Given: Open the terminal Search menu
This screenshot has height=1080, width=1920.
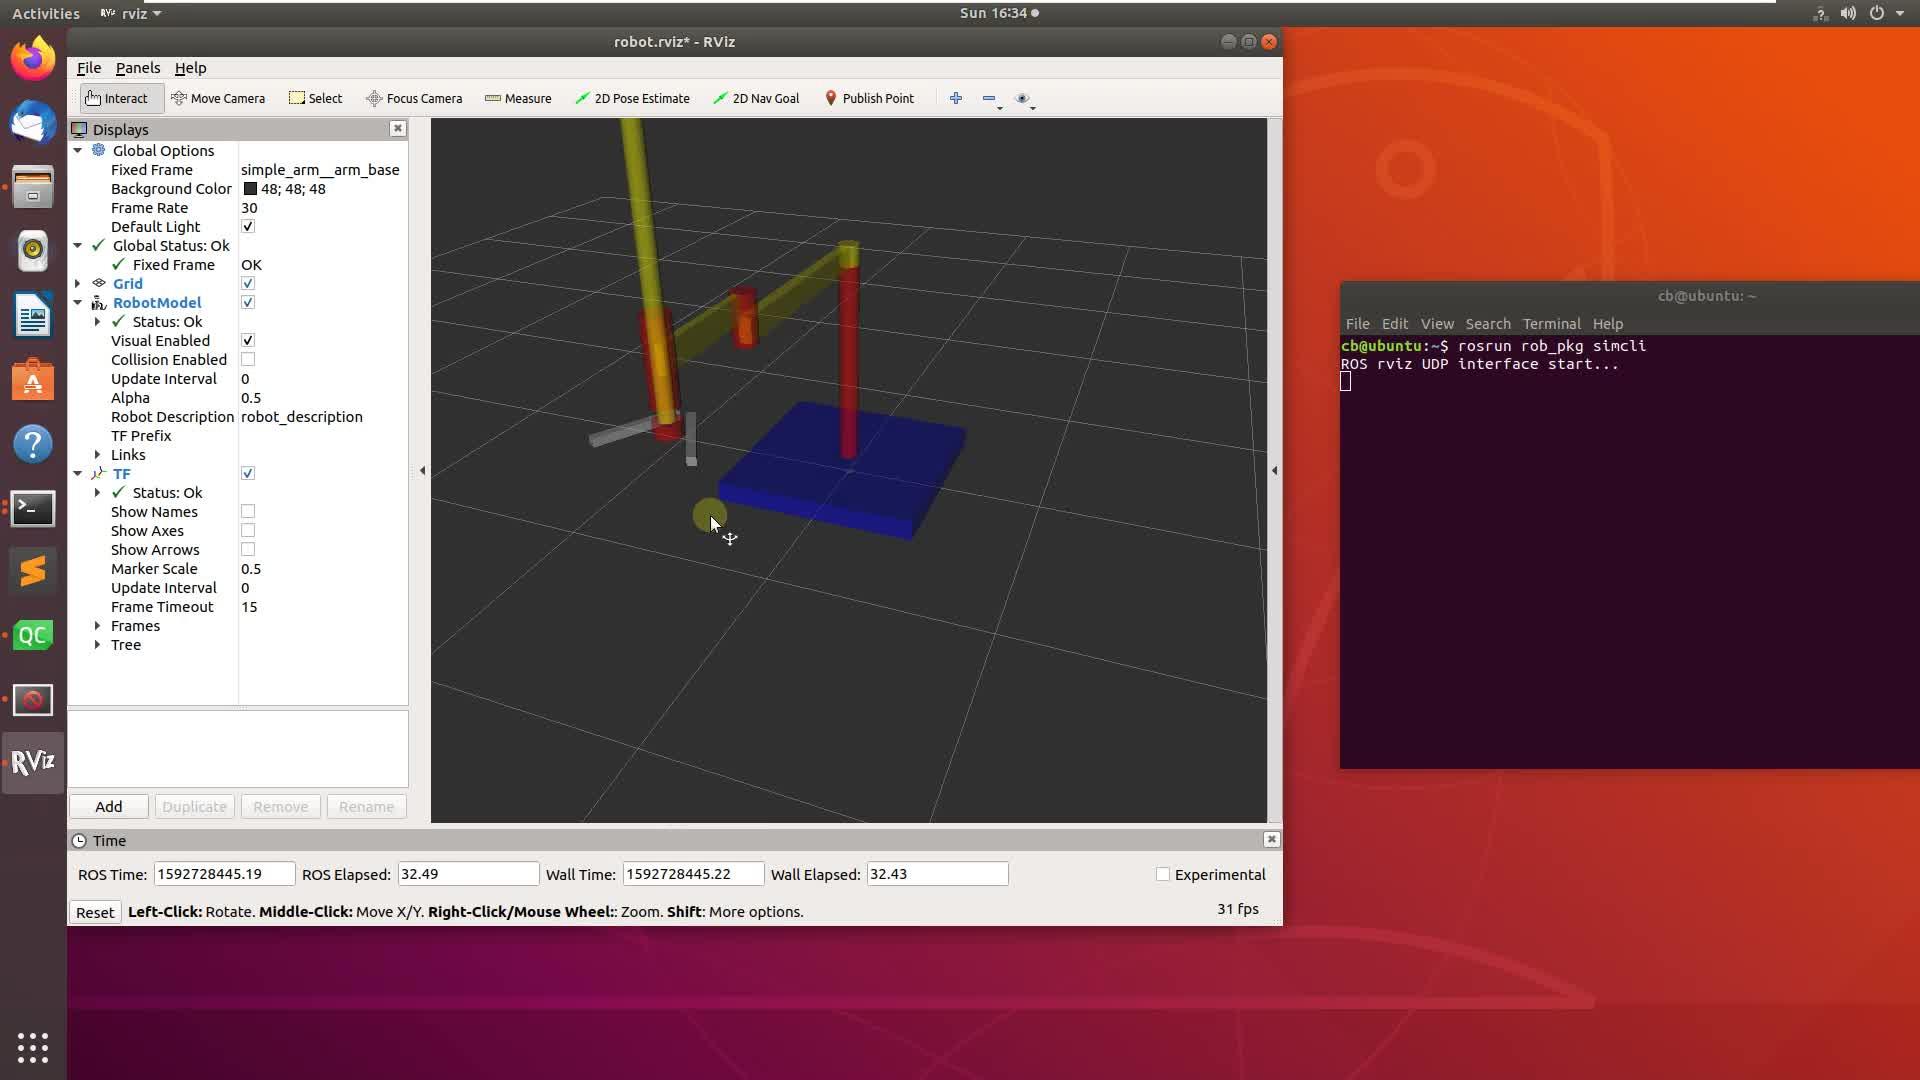Looking at the screenshot, I should tap(1487, 324).
